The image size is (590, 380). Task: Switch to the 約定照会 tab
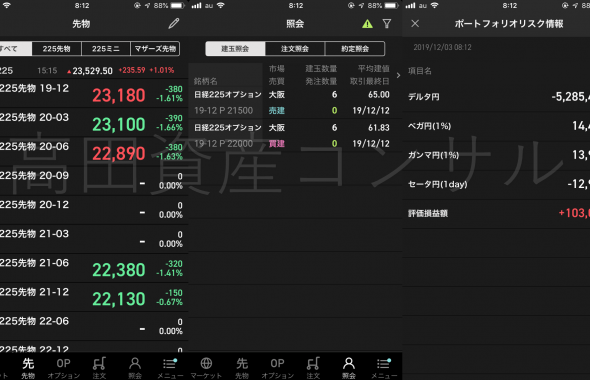tap(355, 49)
